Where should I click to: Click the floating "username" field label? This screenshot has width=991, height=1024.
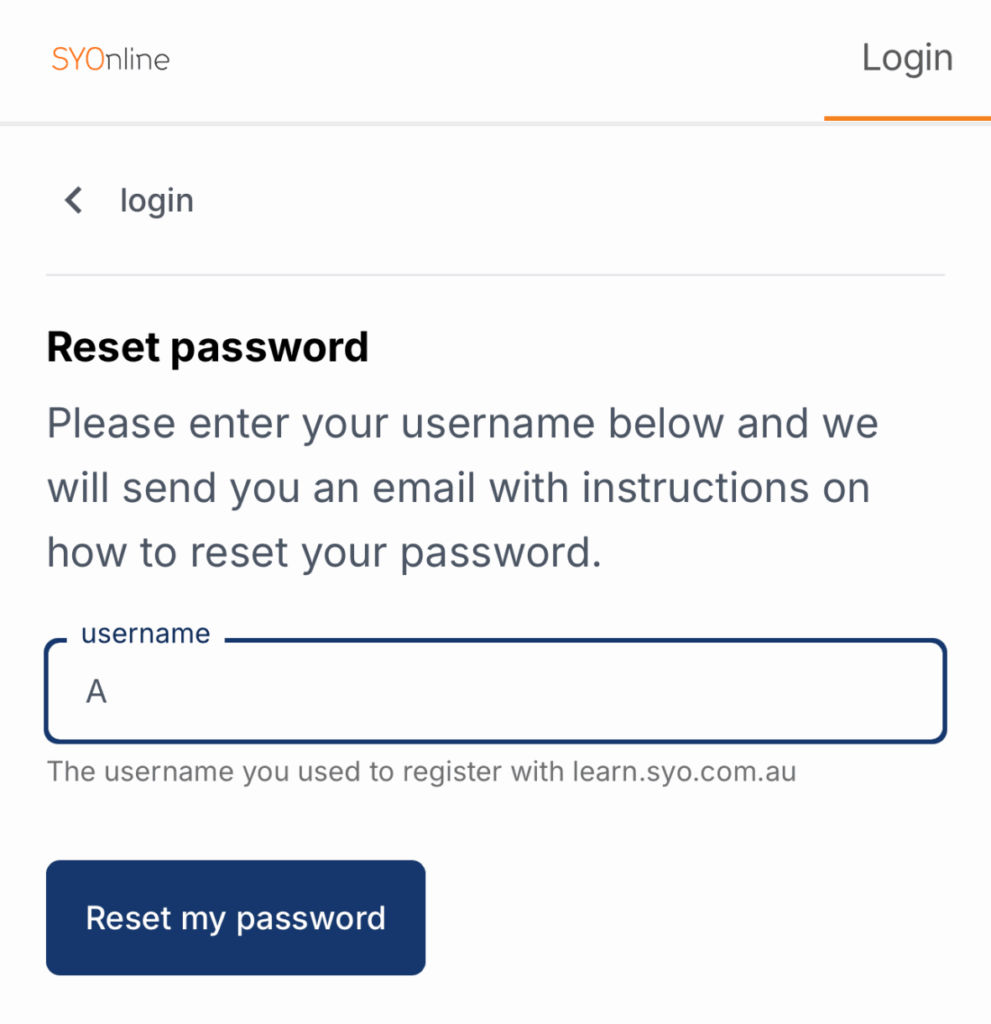pyautogui.click(x=146, y=634)
